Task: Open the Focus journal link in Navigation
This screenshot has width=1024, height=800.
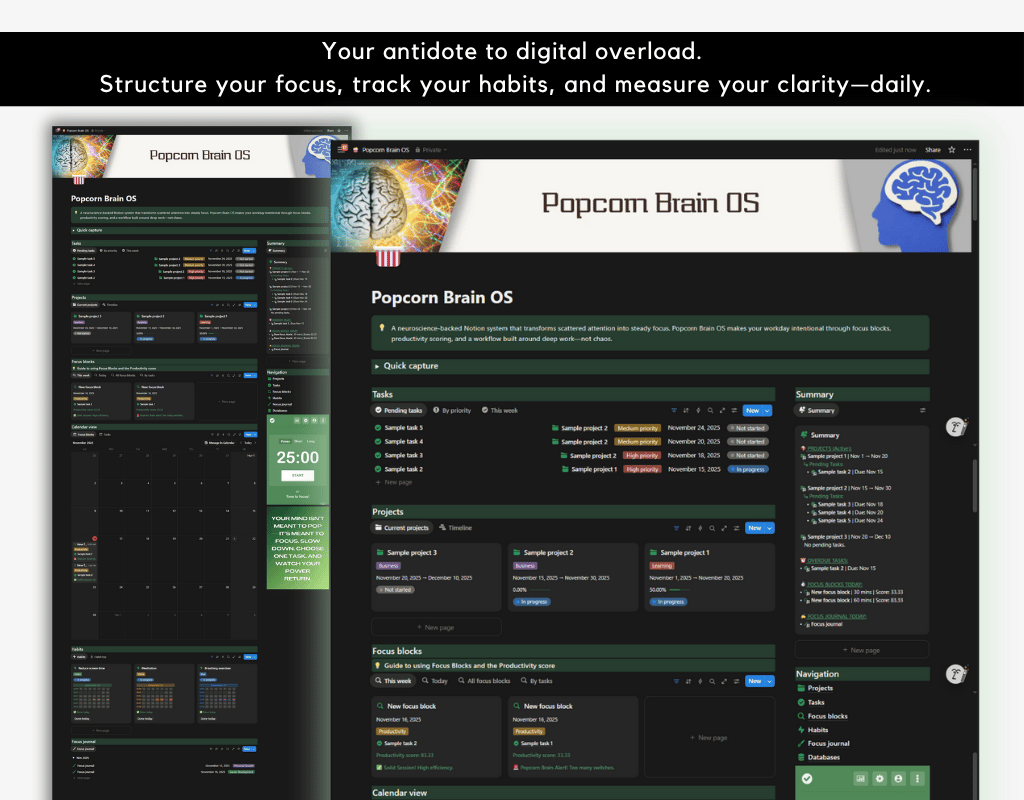Action: point(824,744)
